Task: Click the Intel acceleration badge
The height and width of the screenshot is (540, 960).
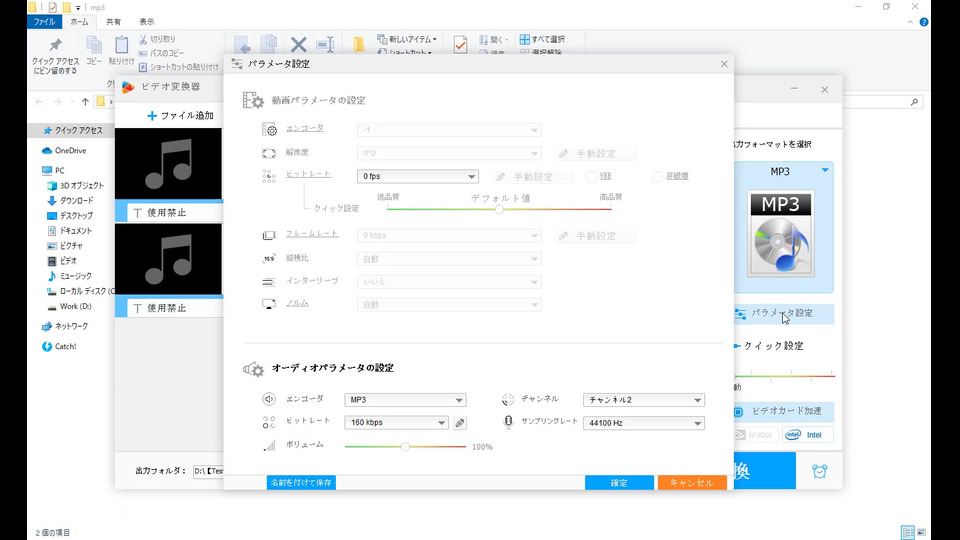Action: click(x=806, y=435)
